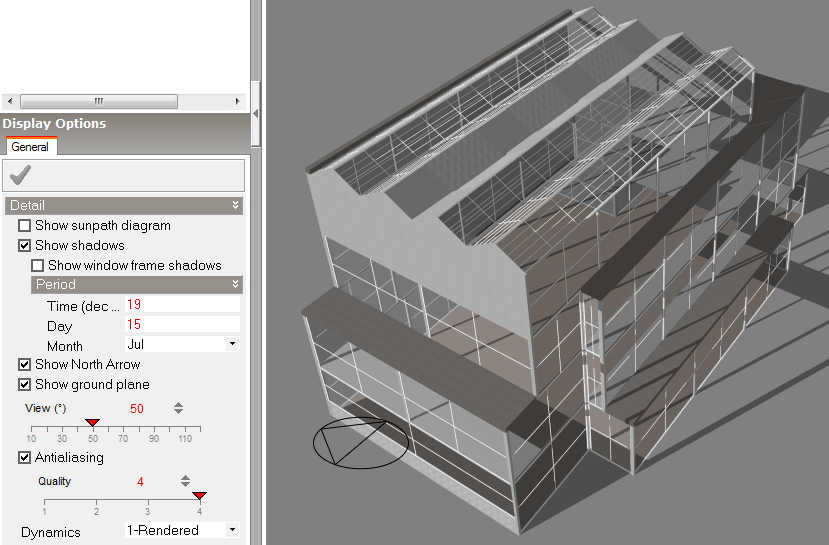
Task: Collapse the Detail section header
Action: [236, 205]
